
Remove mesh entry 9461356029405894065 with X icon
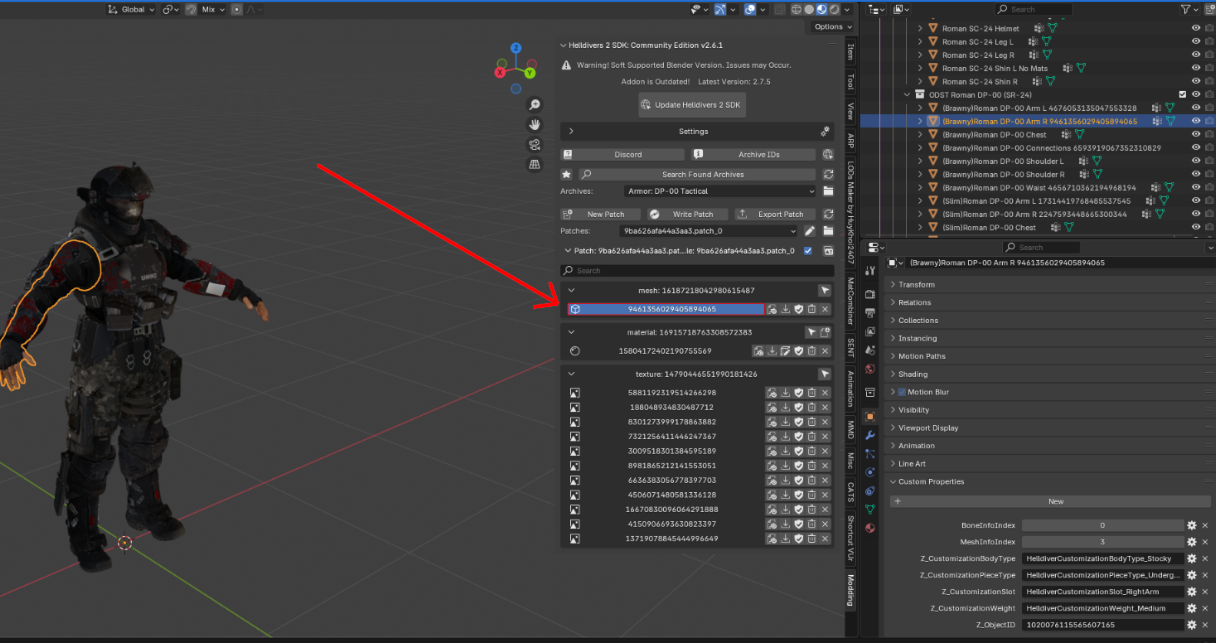[825, 309]
